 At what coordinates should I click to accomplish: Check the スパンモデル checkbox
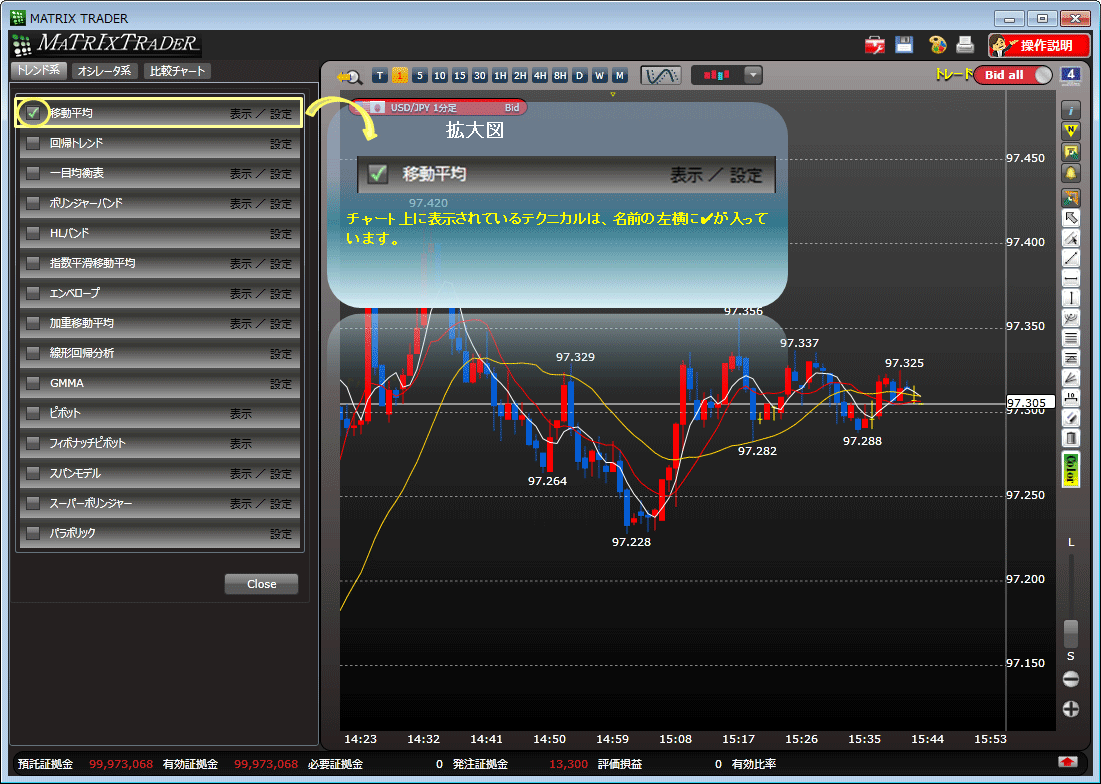(x=33, y=473)
